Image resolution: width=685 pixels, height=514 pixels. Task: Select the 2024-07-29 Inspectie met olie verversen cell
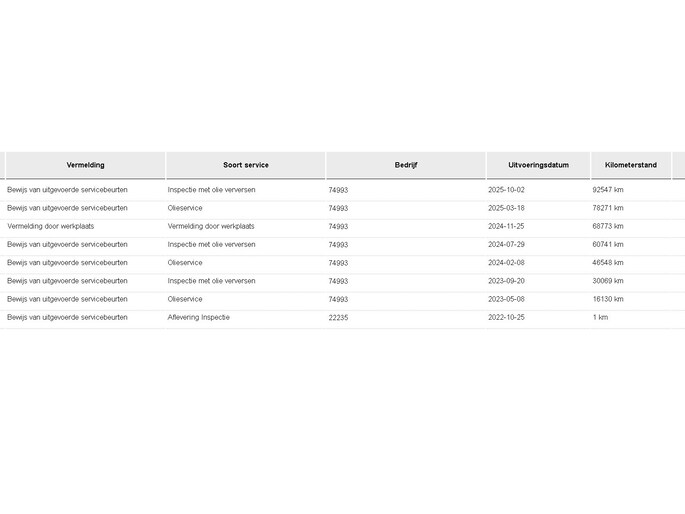(211, 245)
